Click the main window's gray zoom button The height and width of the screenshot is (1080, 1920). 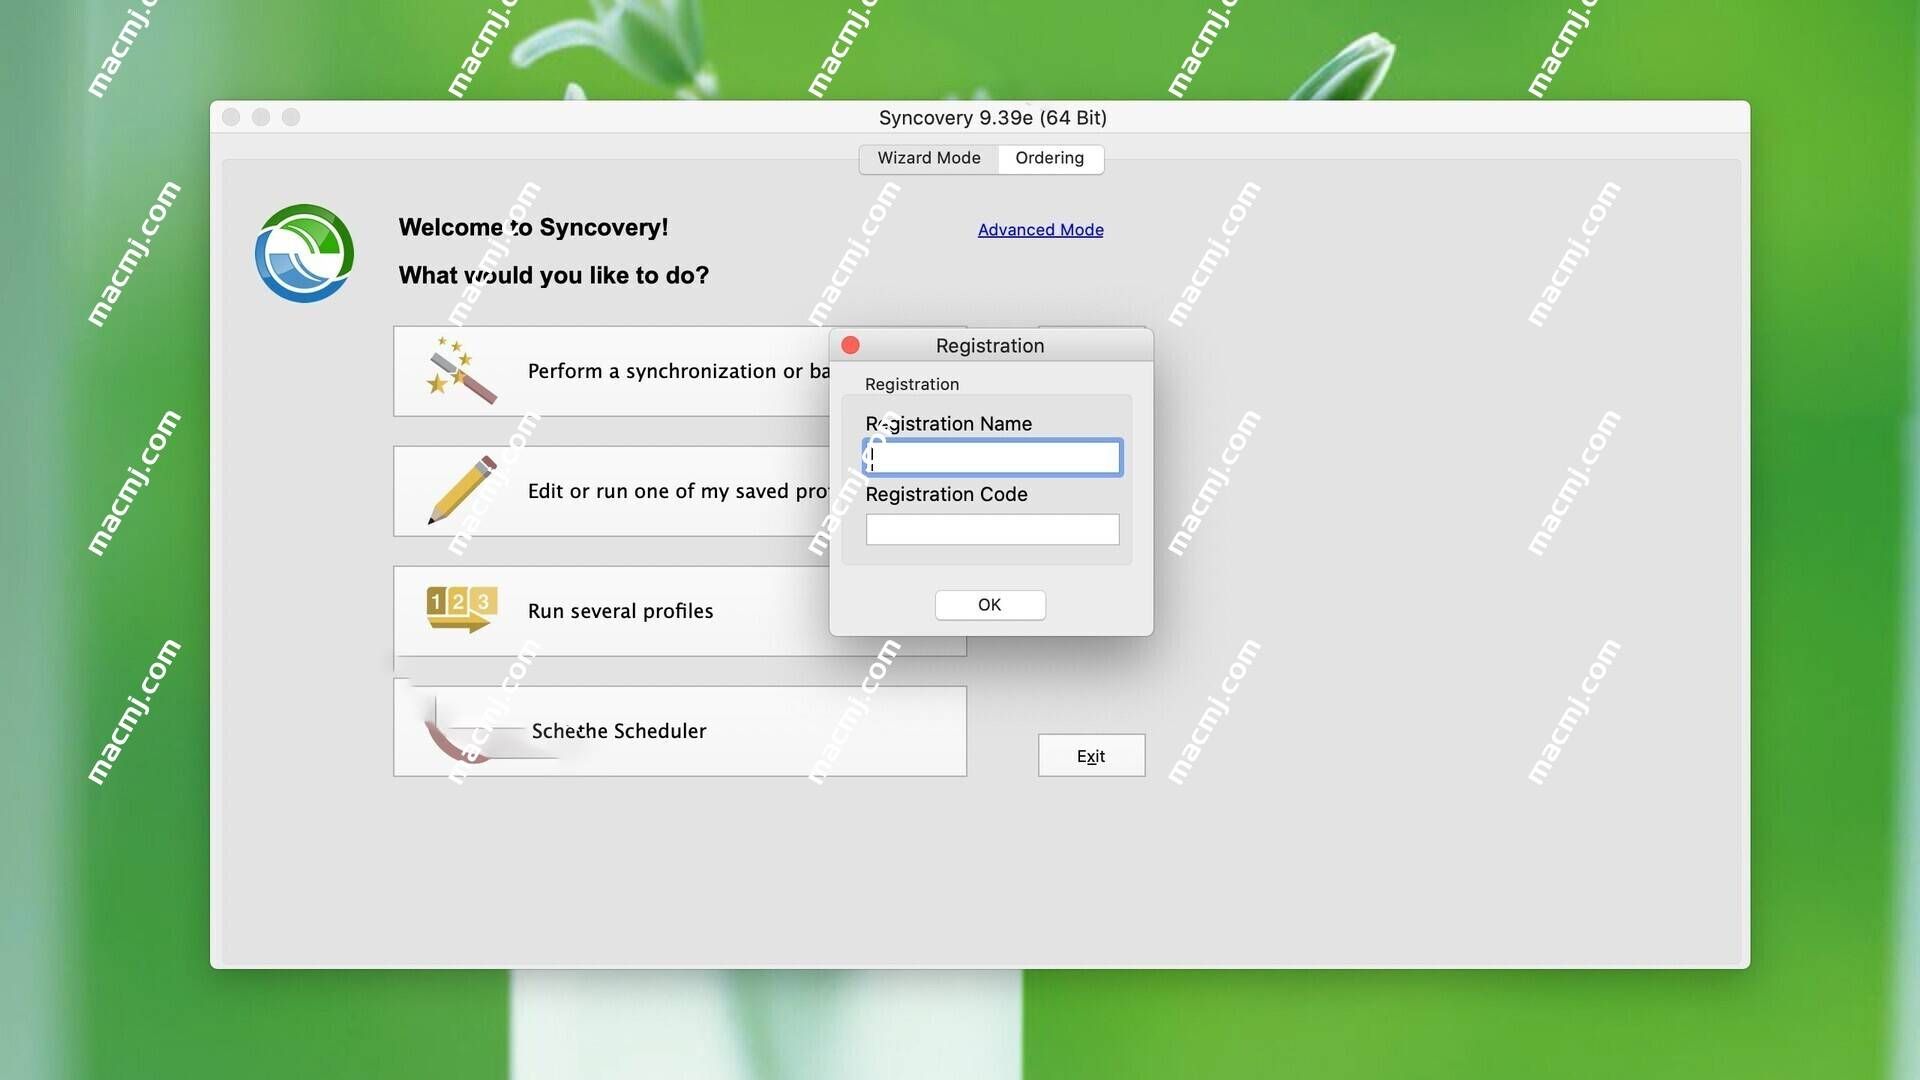click(x=291, y=117)
